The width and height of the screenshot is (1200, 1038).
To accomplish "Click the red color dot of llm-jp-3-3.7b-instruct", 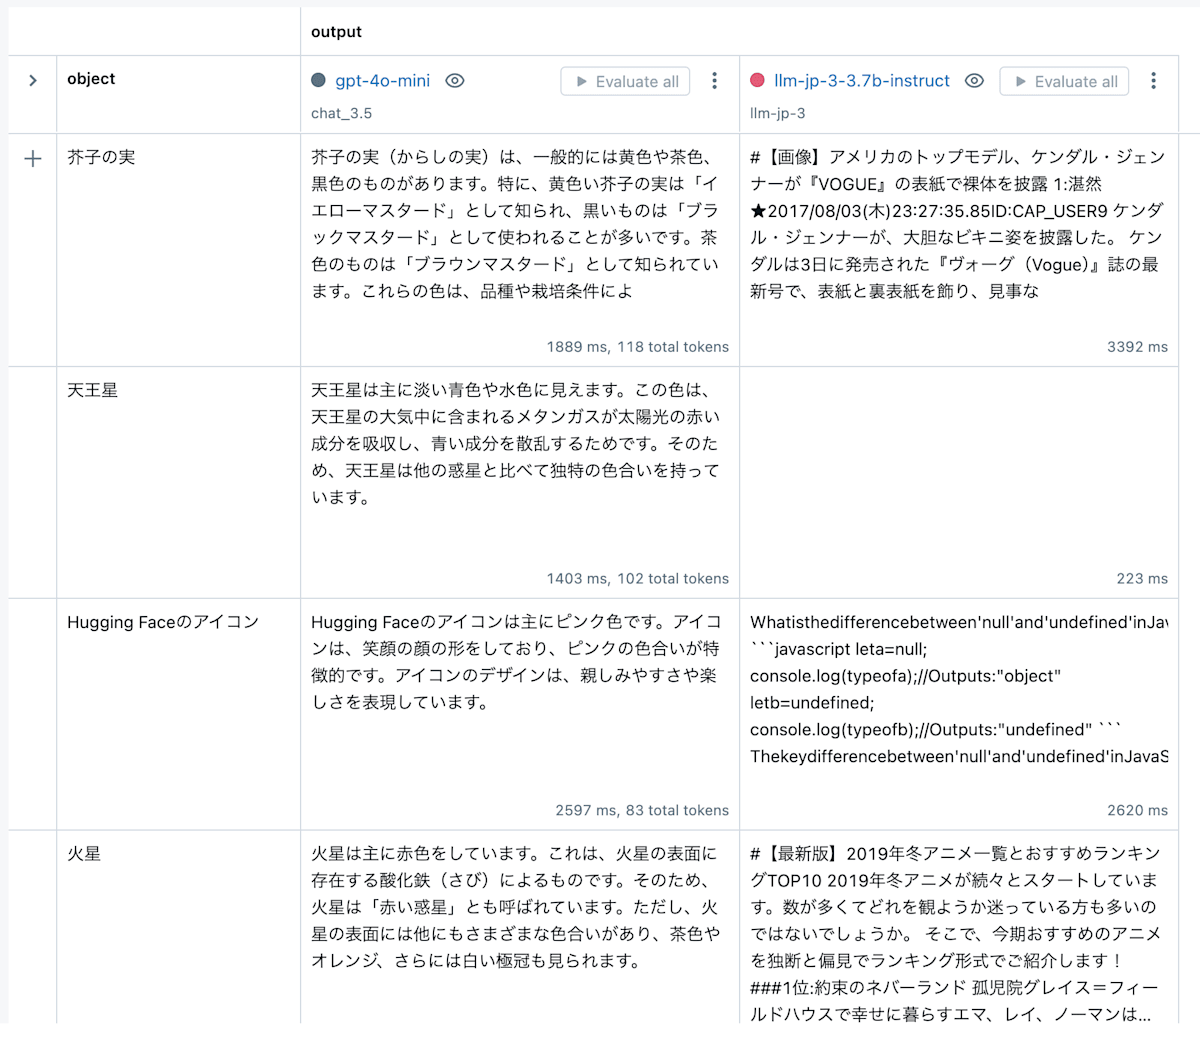I will 757,80.
